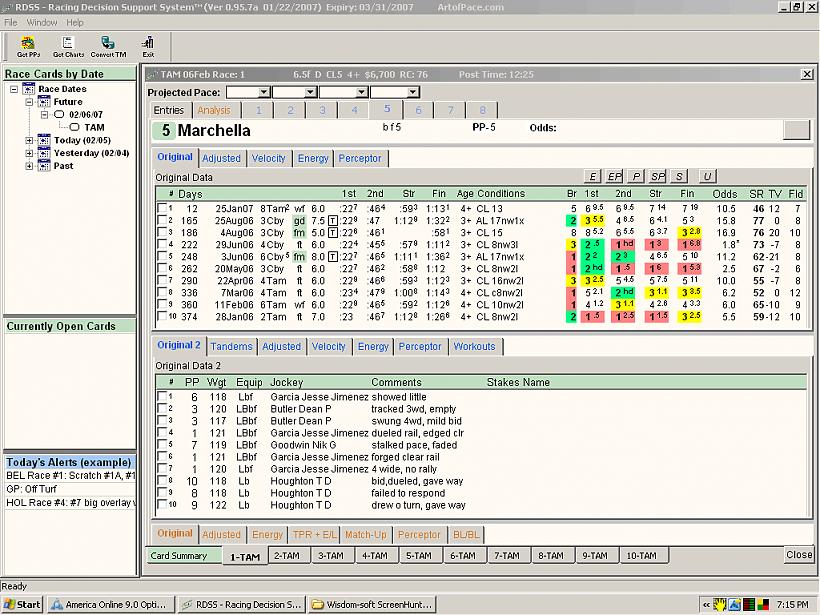Check the box for pace line 1 (25Jan07)
The height and width of the screenshot is (615, 820).
(163, 208)
